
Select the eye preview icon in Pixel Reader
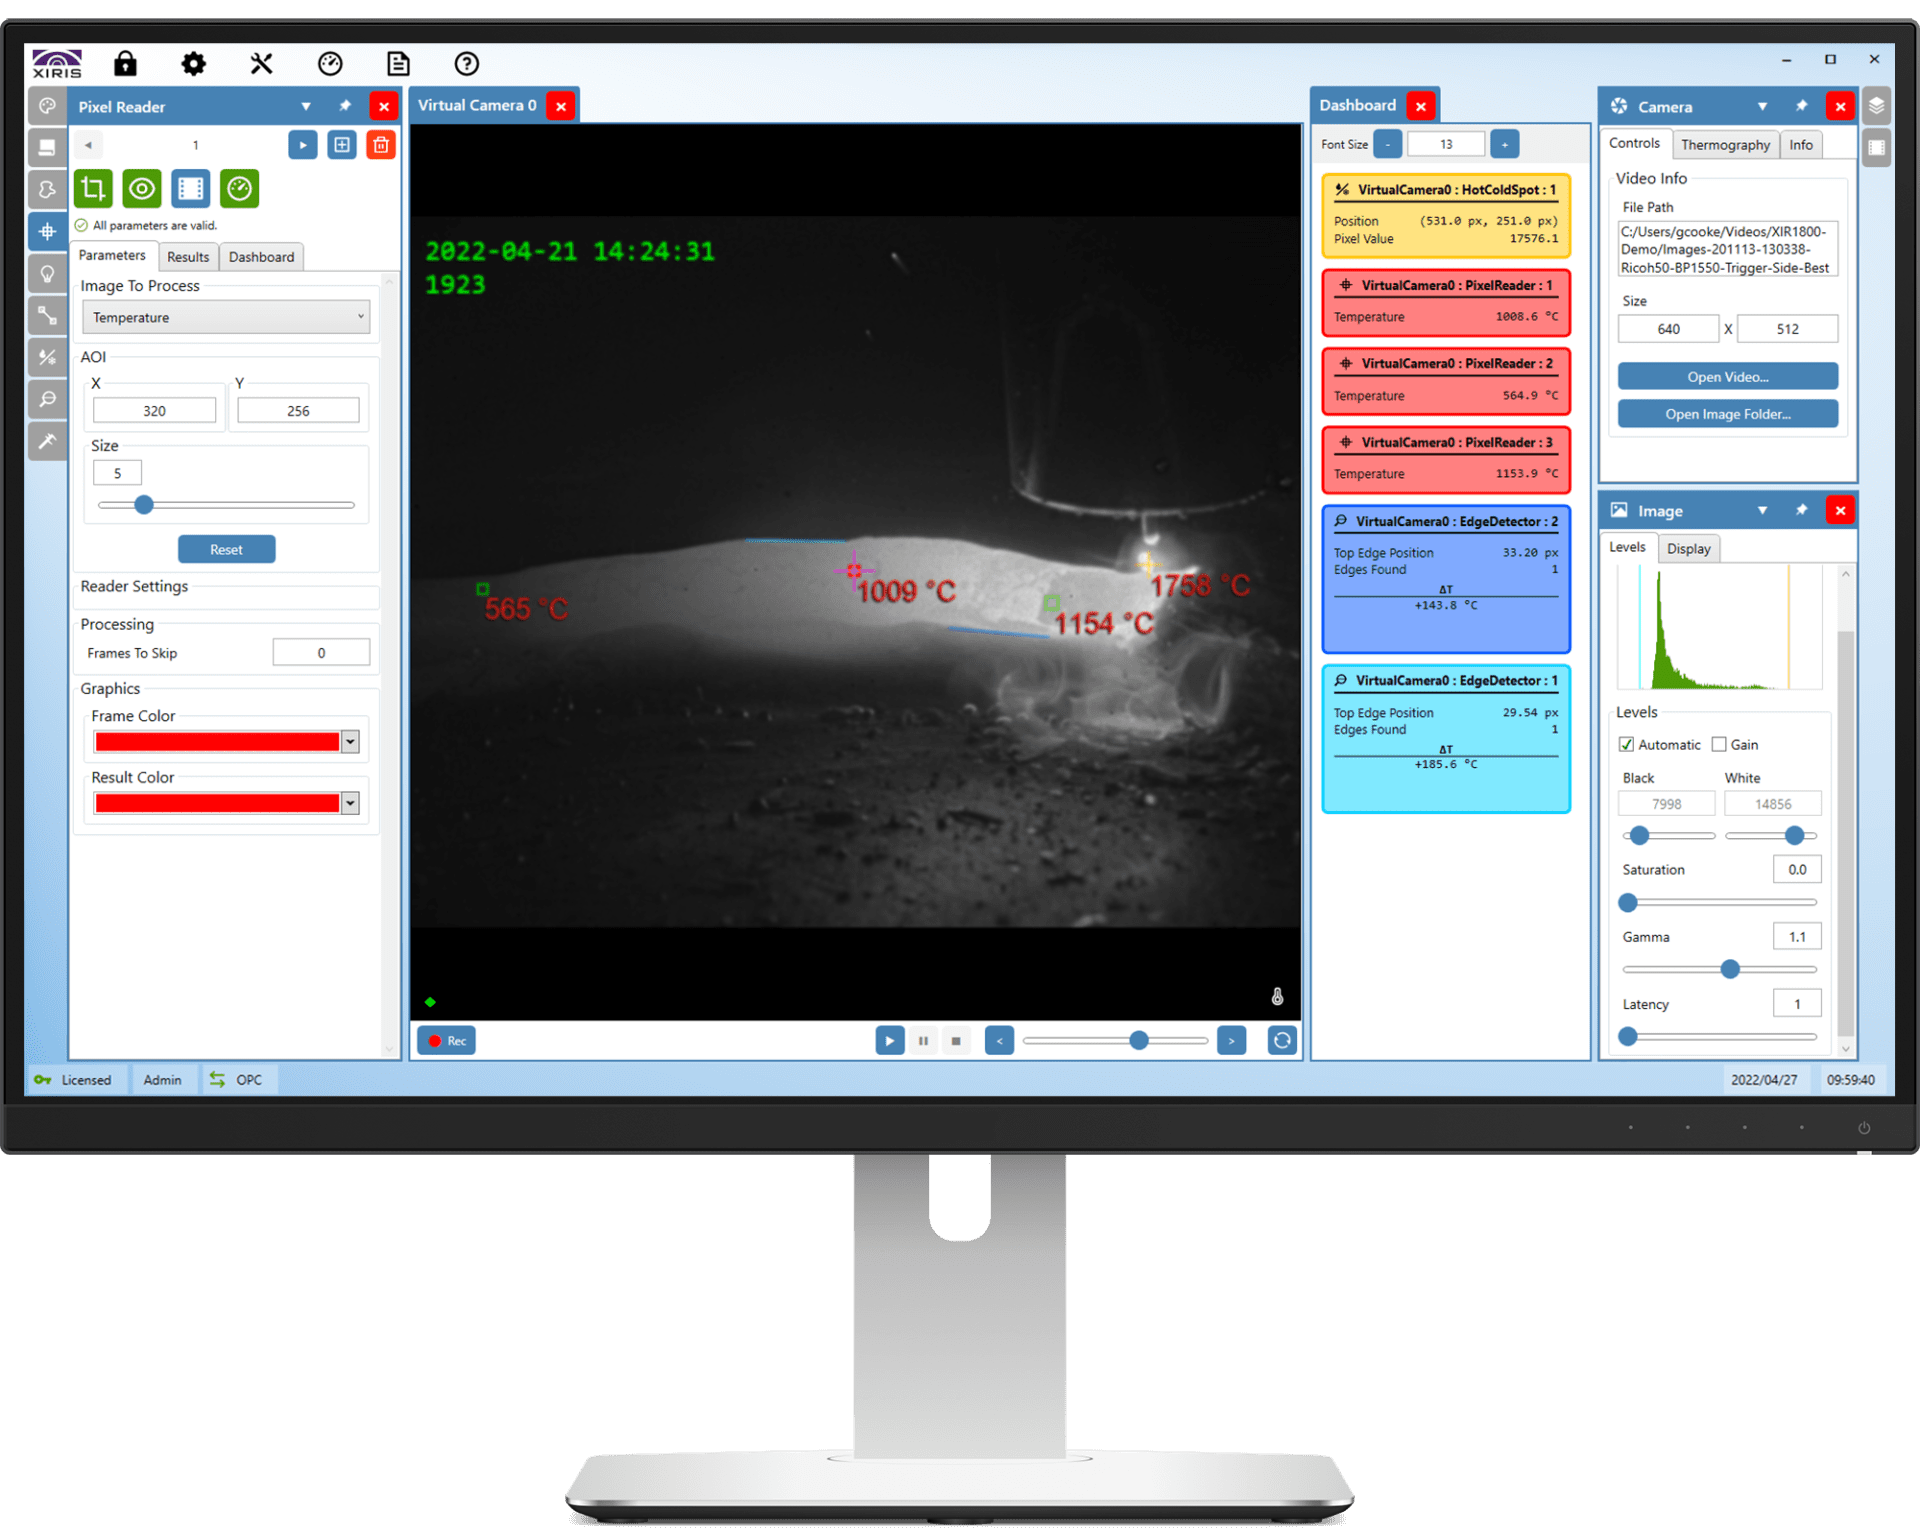click(x=141, y=188)
